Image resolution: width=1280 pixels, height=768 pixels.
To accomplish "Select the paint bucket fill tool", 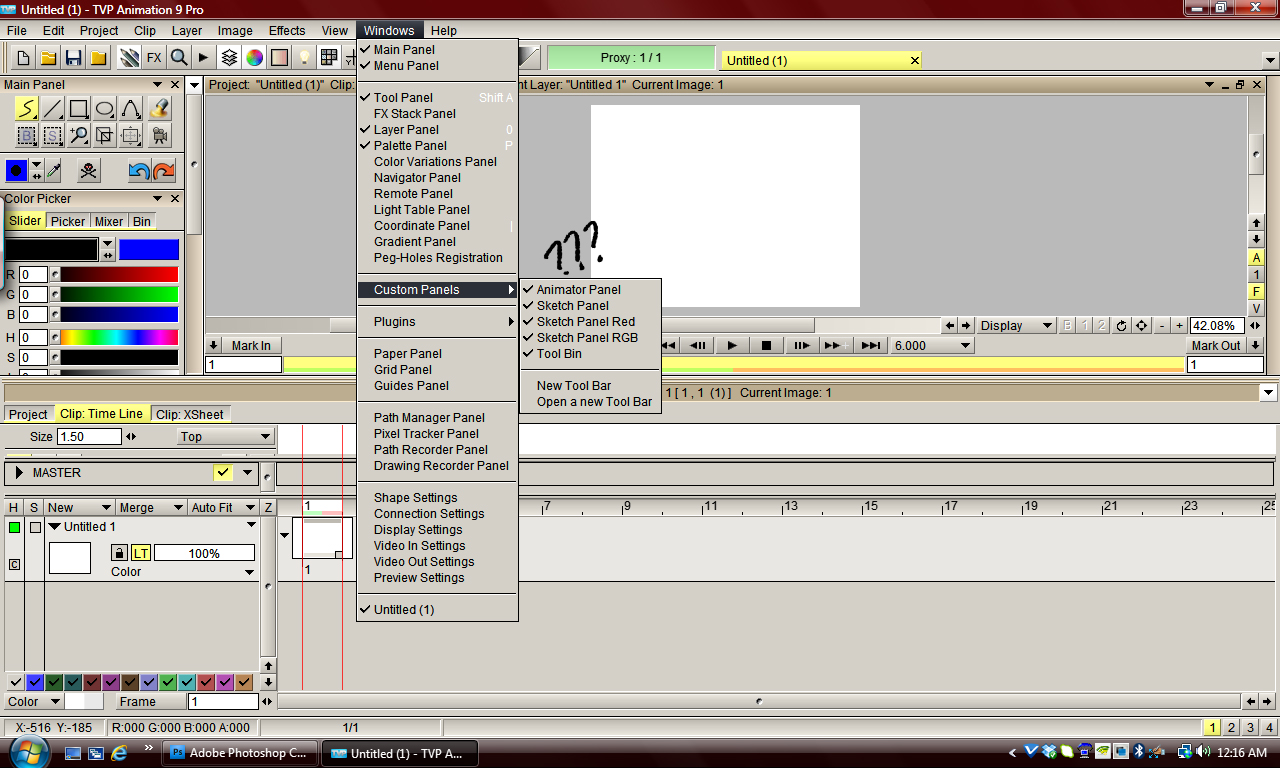I will tap(158, 108).
